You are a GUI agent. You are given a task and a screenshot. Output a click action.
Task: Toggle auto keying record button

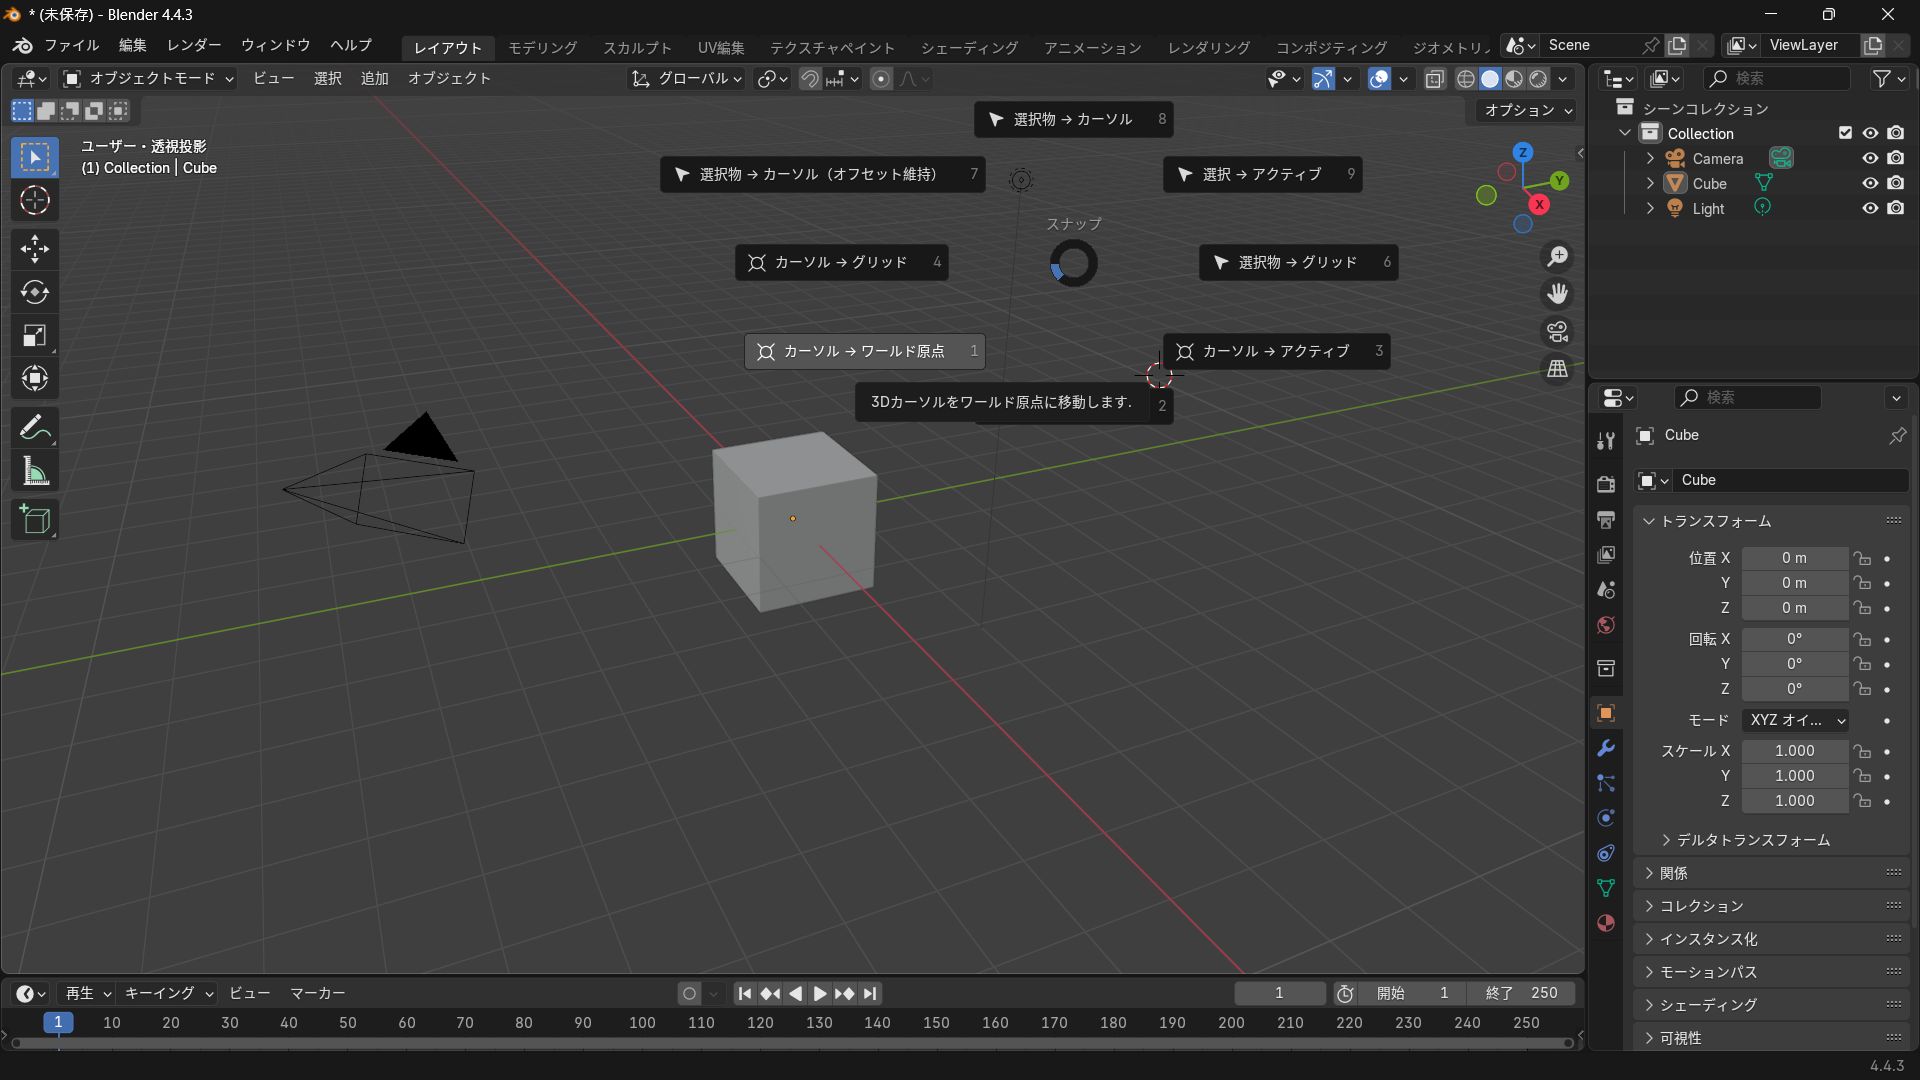689,994
